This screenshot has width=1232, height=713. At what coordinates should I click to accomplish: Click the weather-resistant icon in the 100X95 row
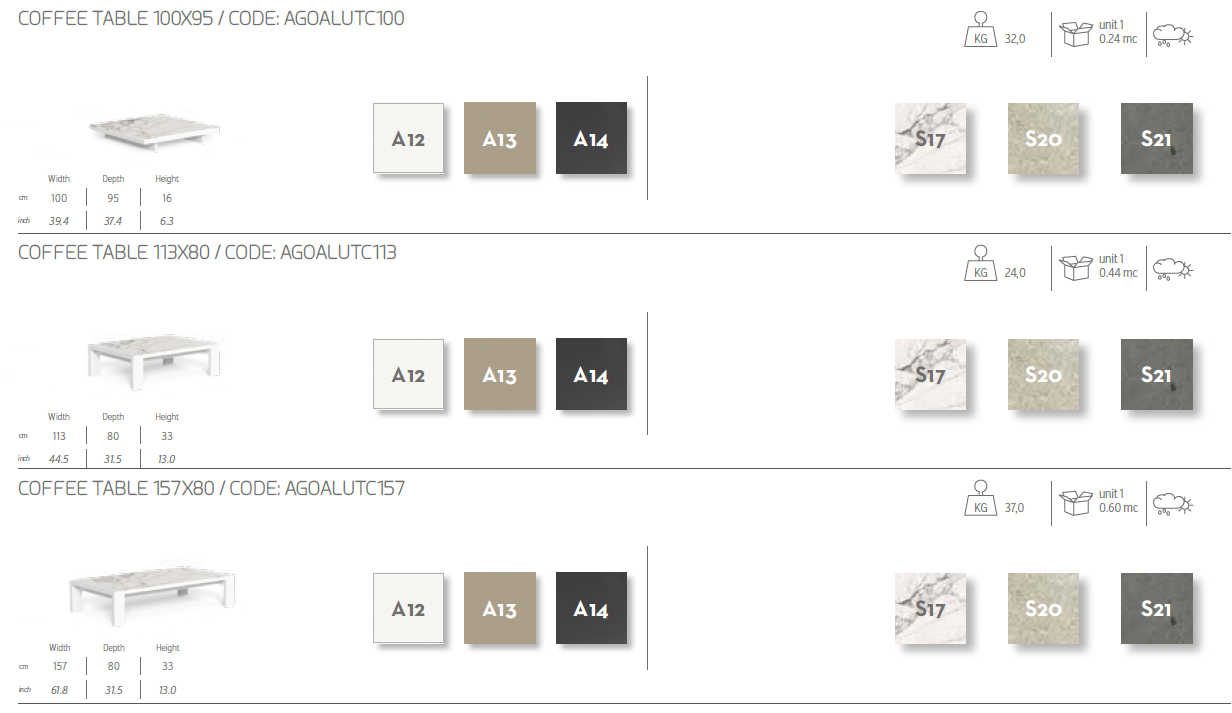point(1173,36)
